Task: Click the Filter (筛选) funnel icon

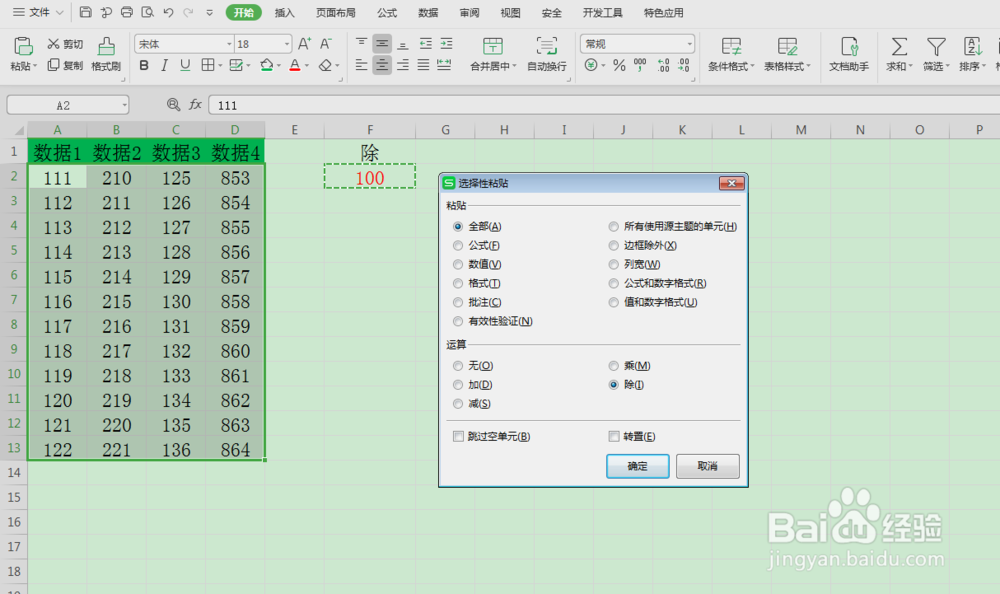Action: (936, 46)
